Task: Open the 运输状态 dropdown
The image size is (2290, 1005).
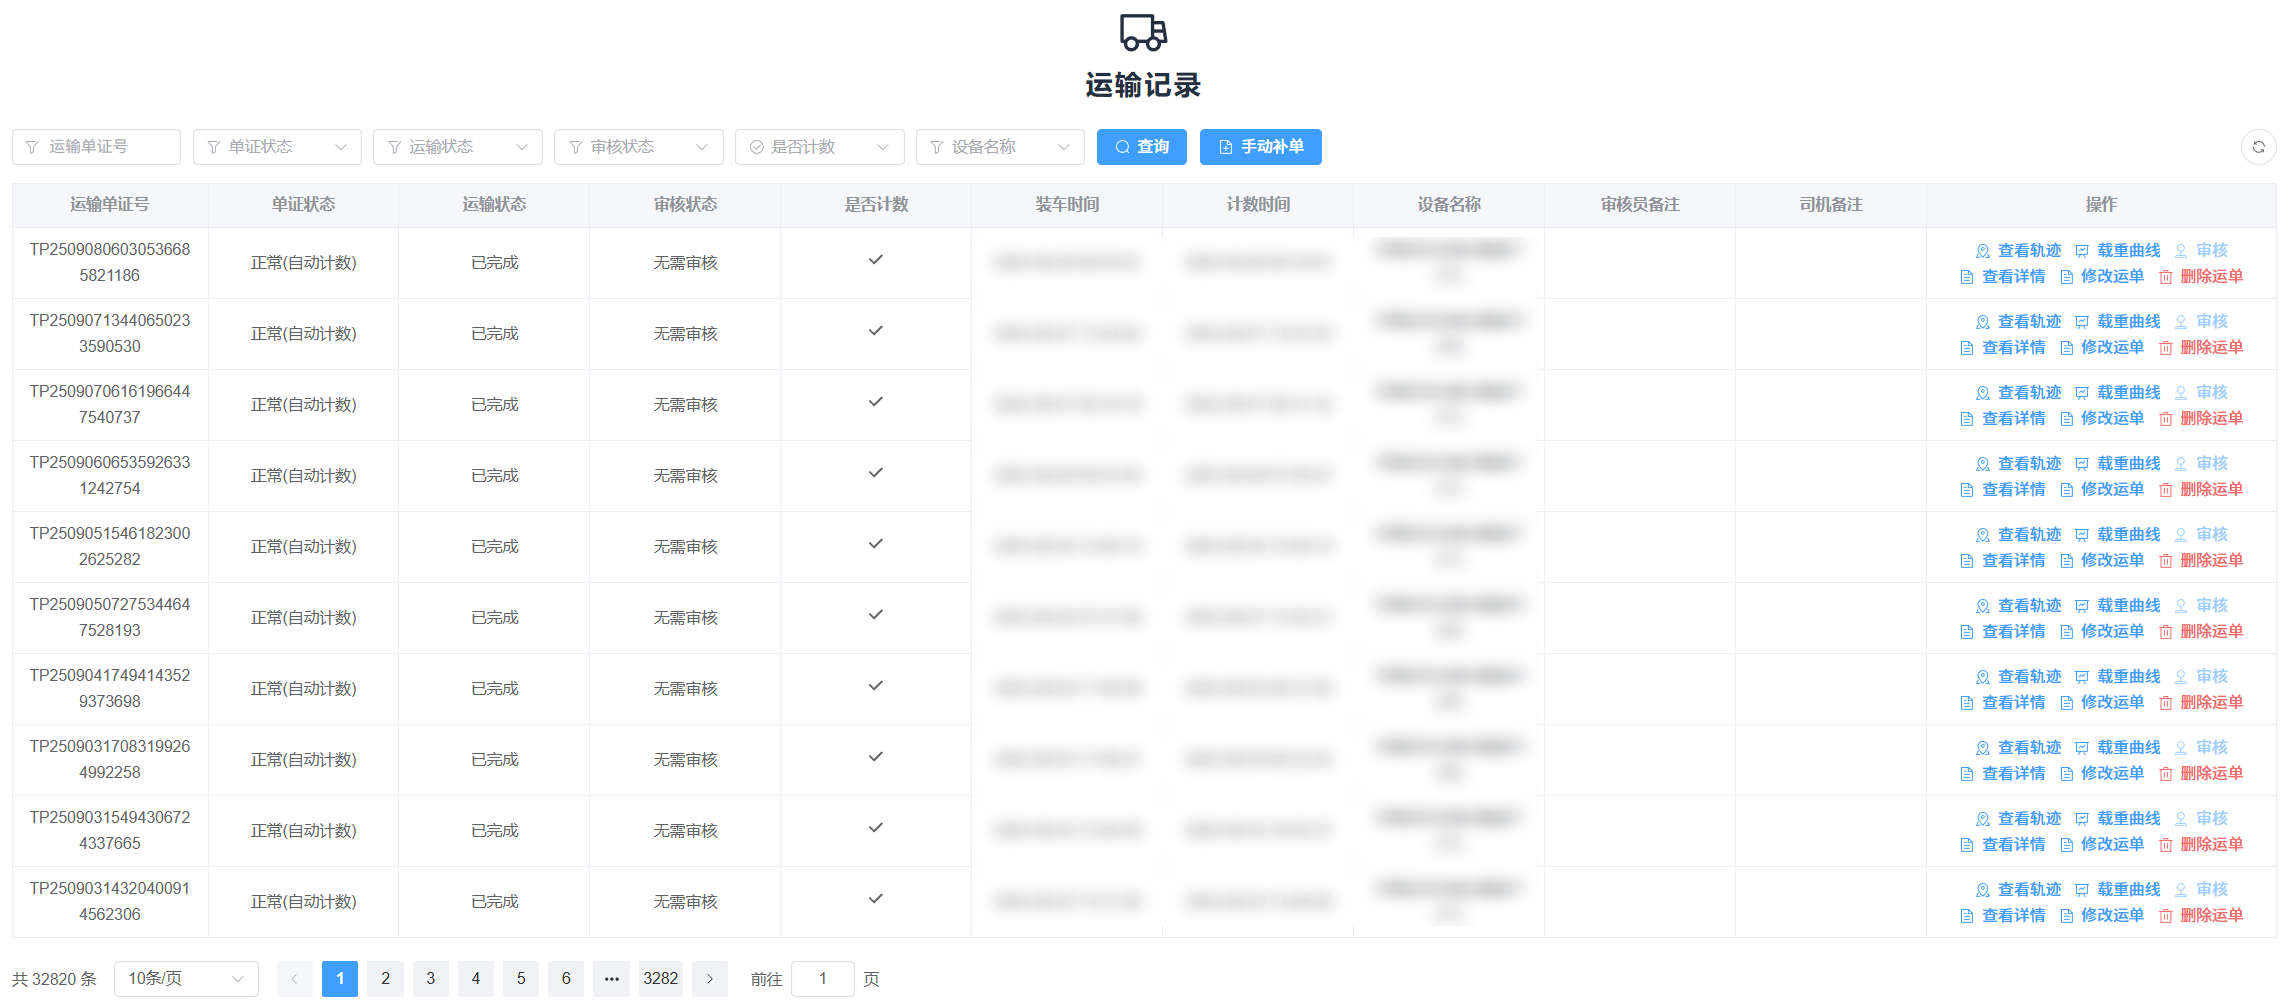Action: point(457,147)
